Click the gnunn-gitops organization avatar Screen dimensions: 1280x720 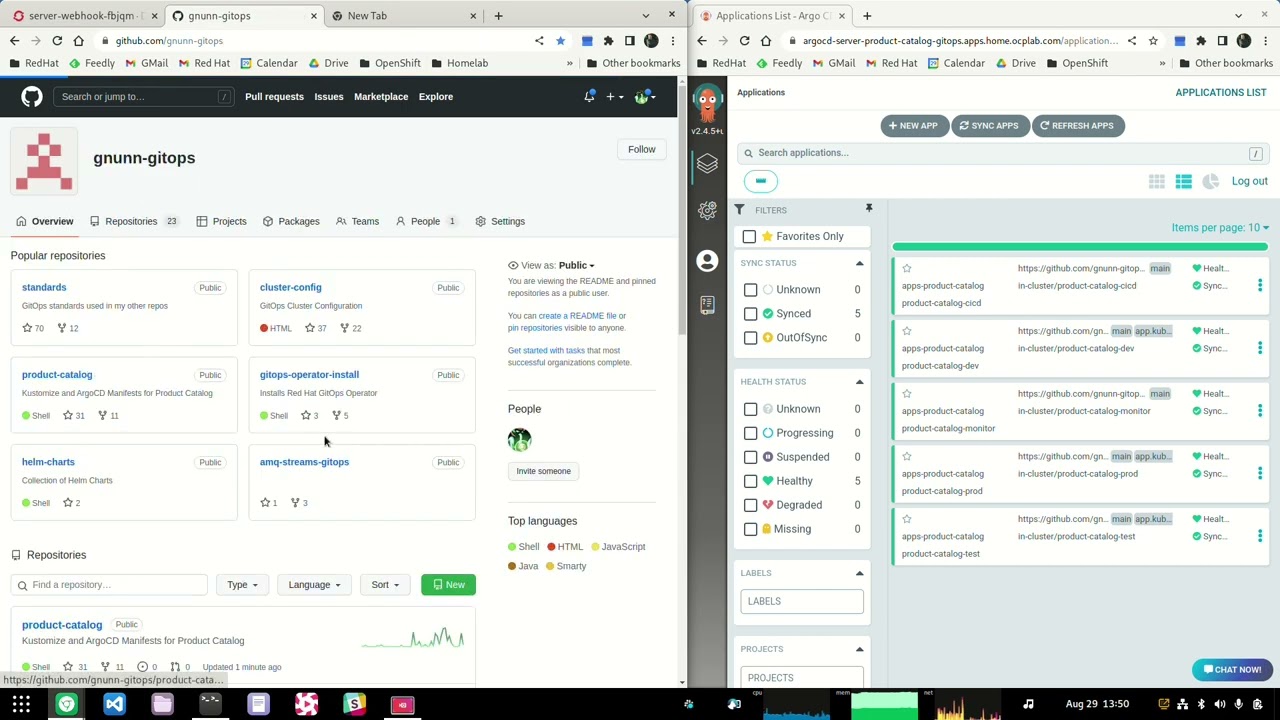[x=44, y=160]
